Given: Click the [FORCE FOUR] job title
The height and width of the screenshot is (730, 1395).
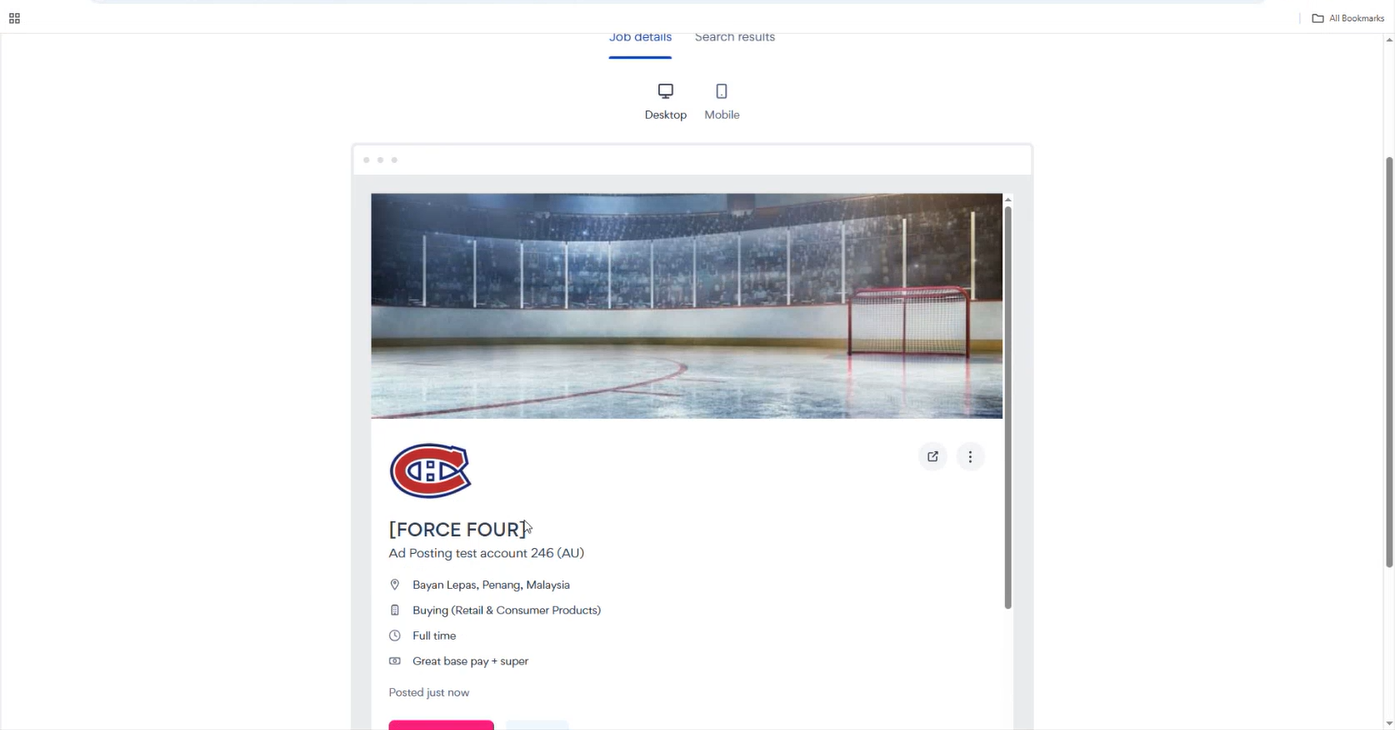Looking at the screenshot, I should 458,530.
